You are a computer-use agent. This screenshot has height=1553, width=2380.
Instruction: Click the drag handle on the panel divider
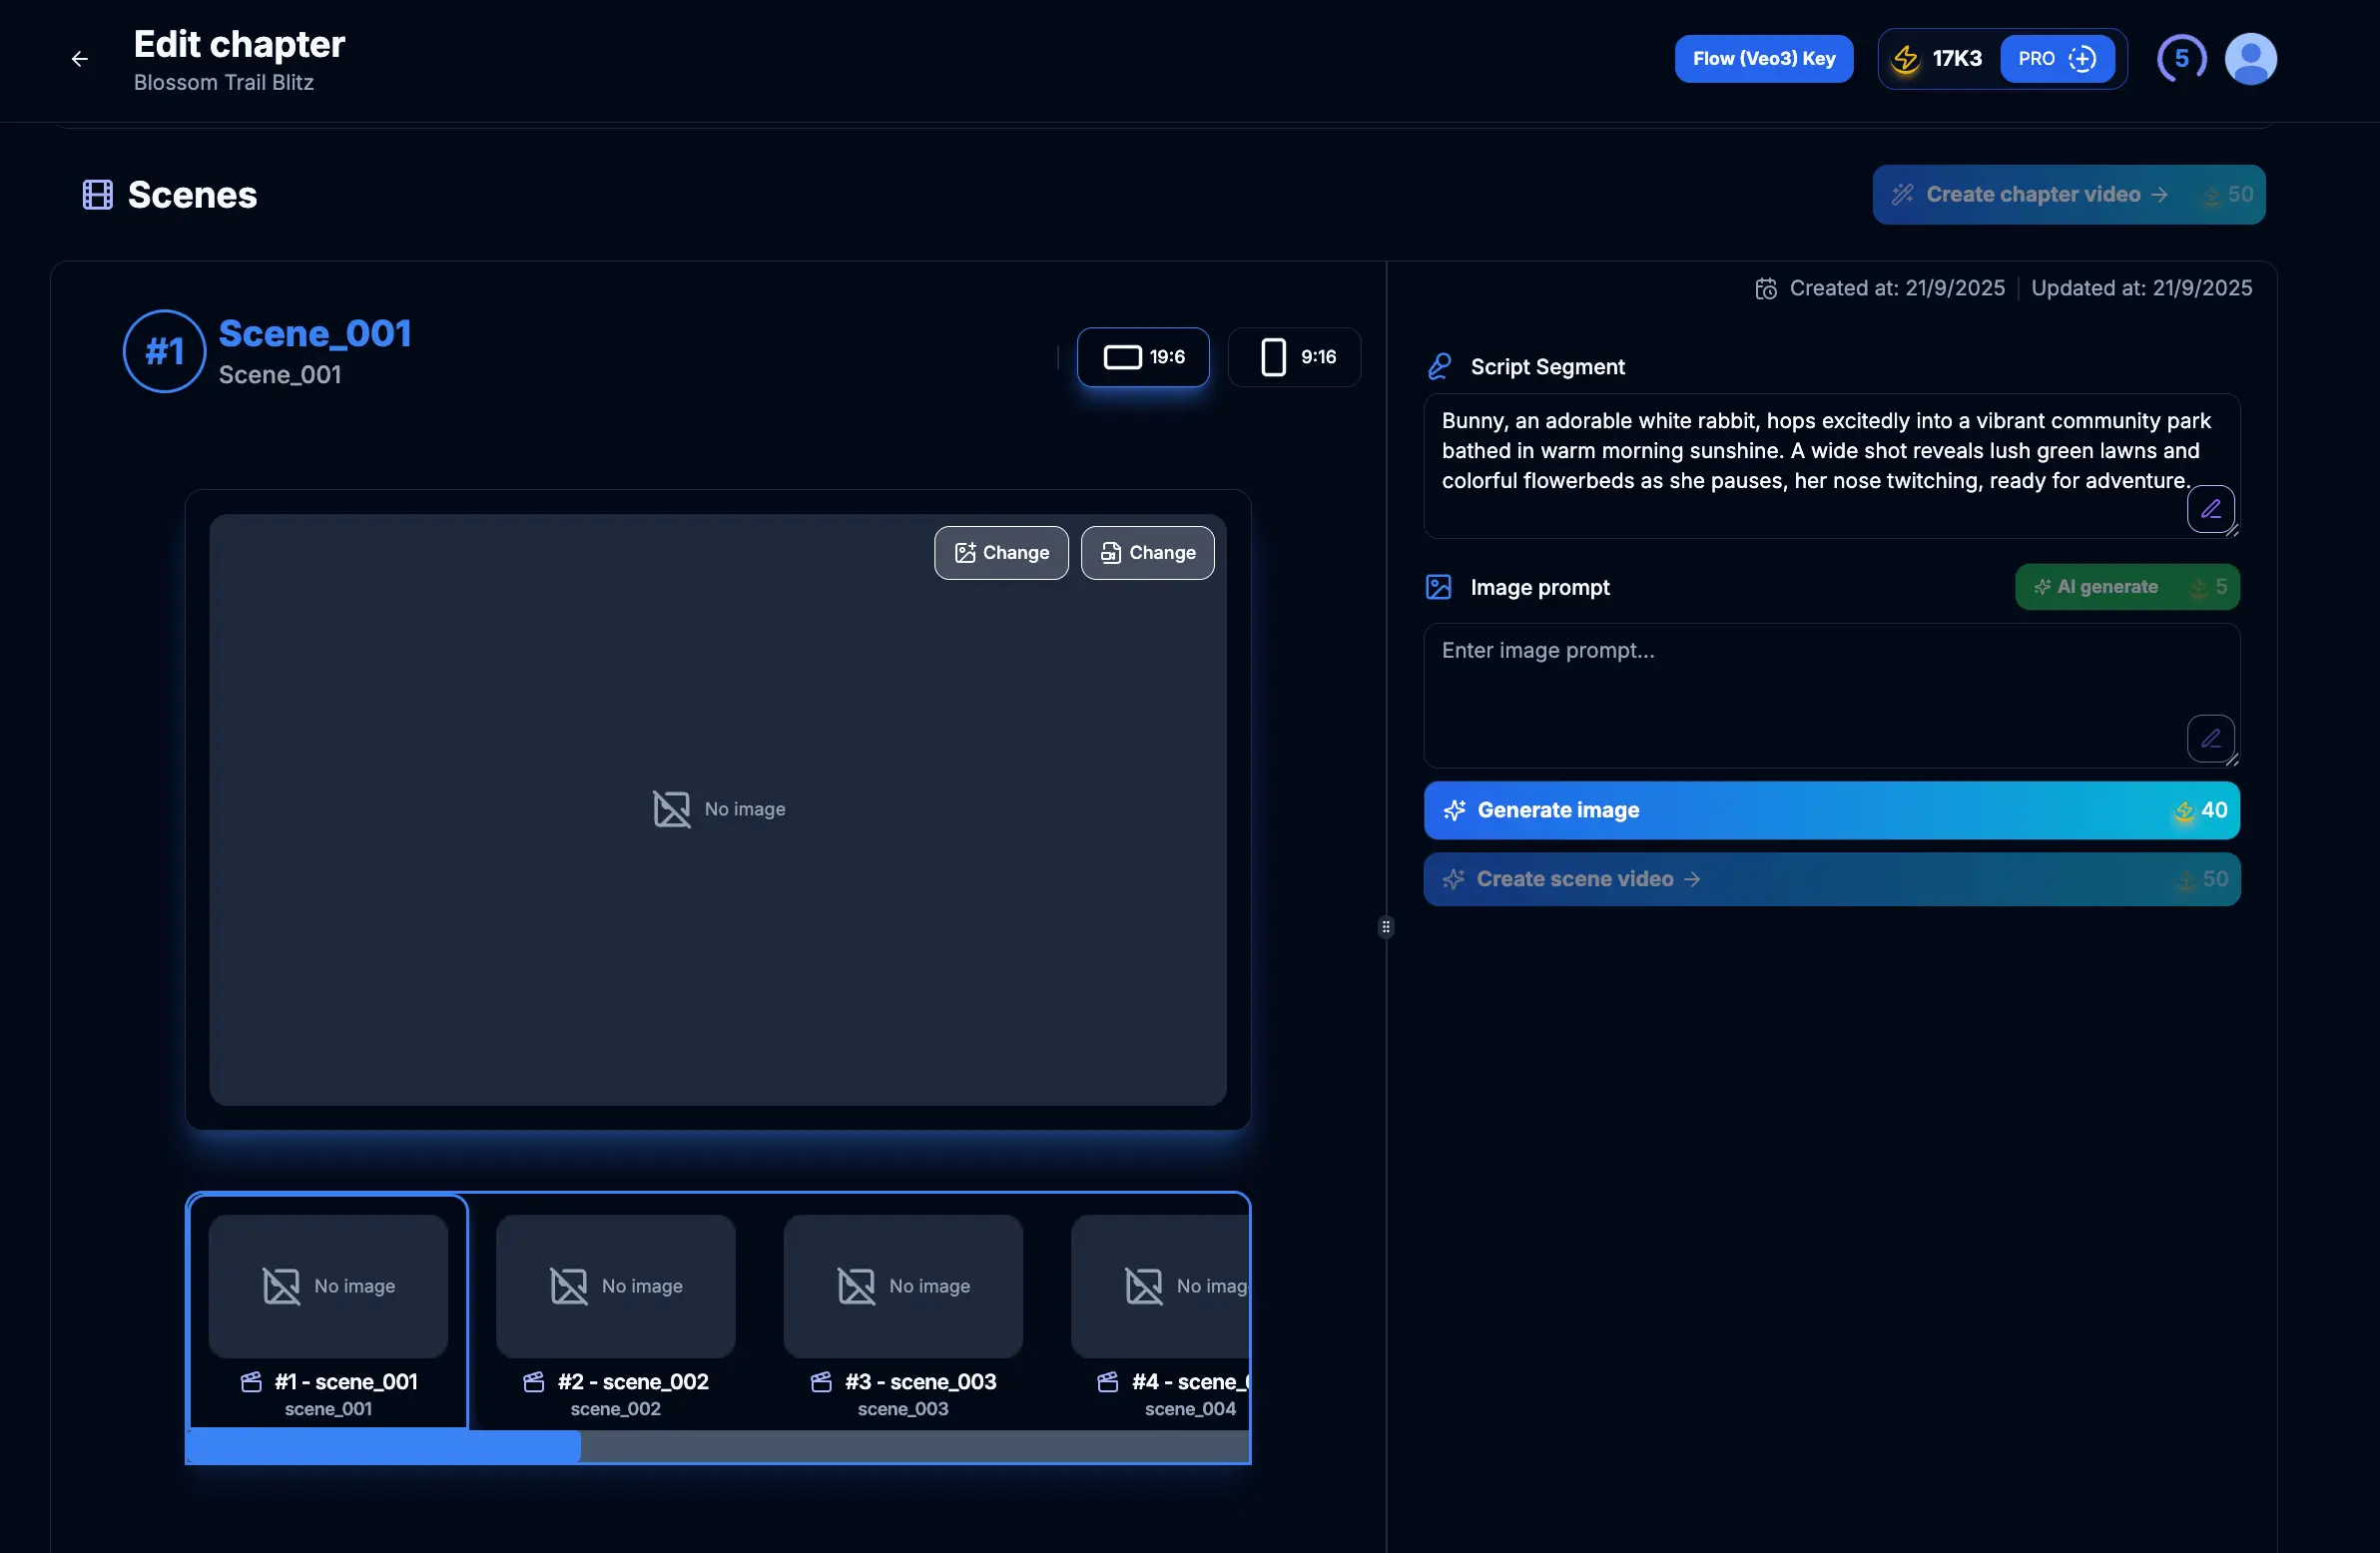pyautogui.click(x=1385, y=927)
